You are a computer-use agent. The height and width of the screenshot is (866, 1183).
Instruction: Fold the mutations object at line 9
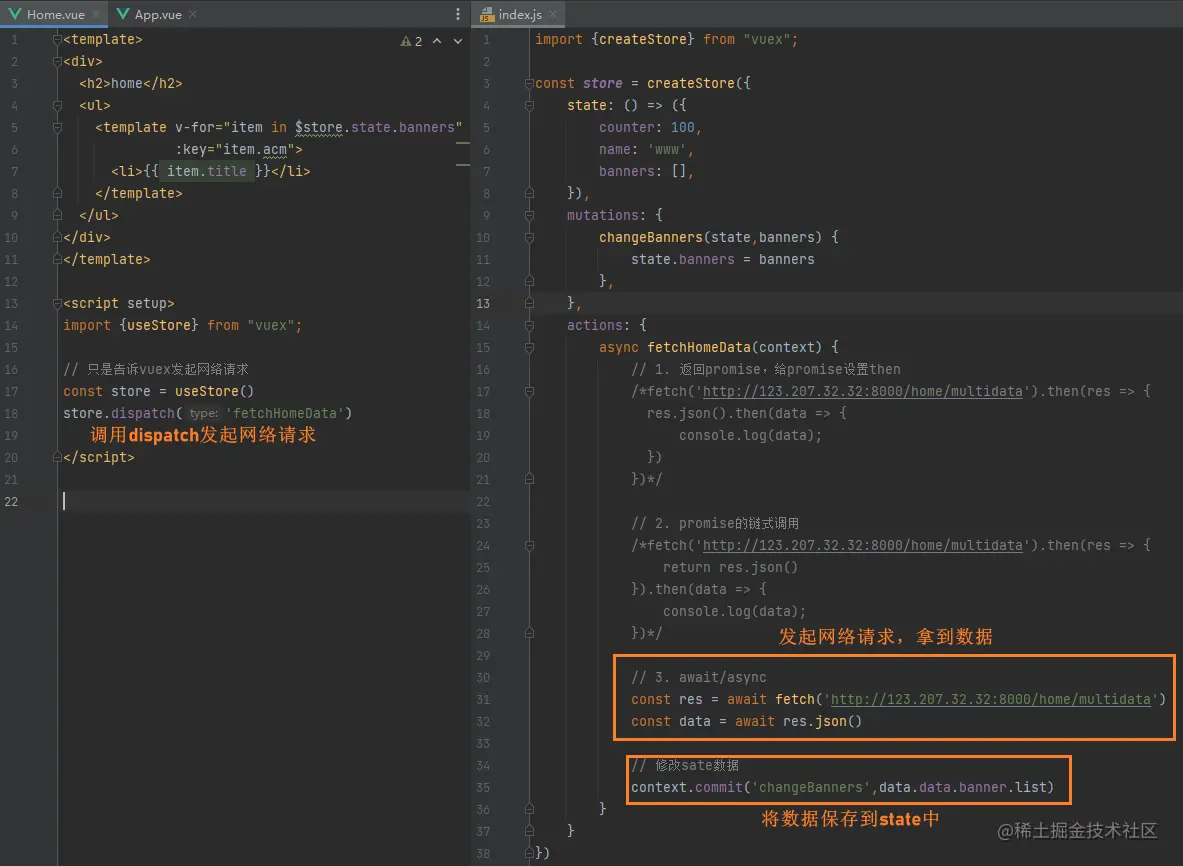coord(529,216)
